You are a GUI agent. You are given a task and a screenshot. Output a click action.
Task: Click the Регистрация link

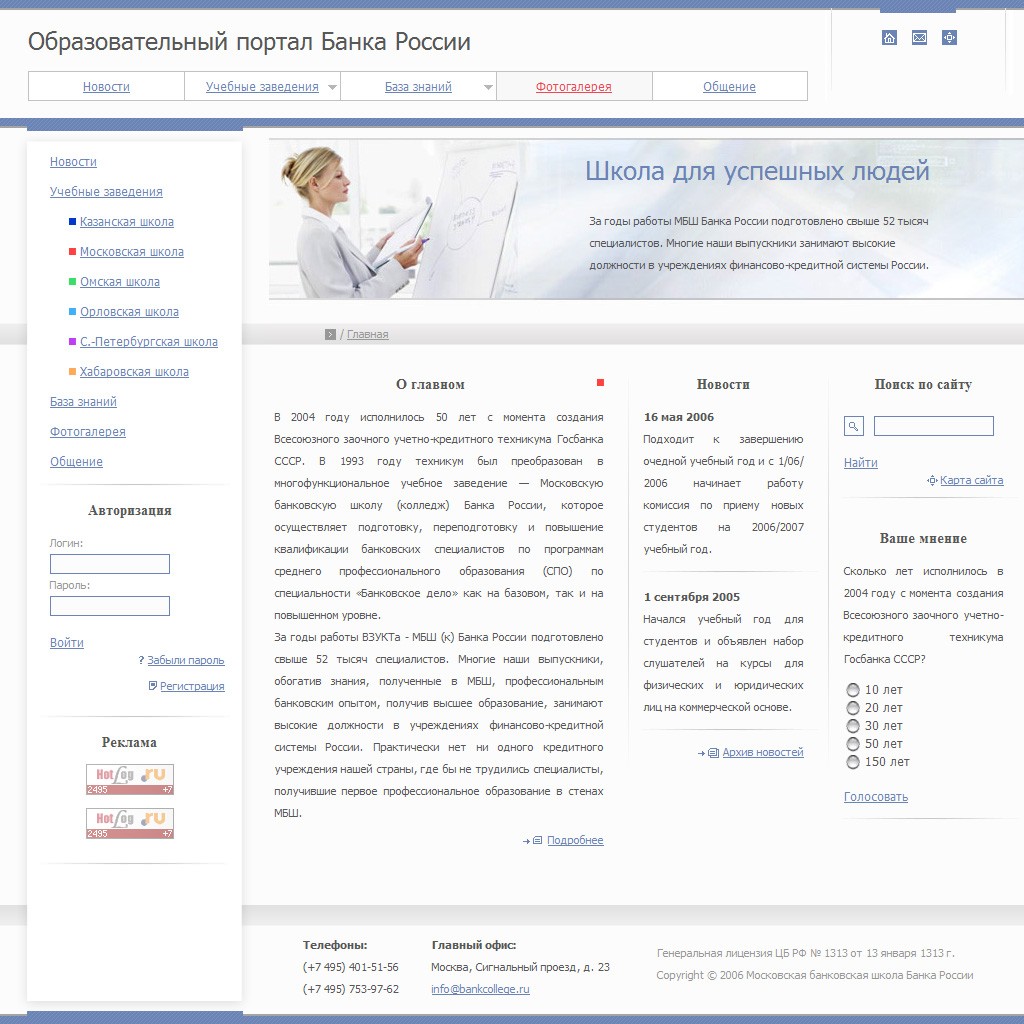[x=192, y=686]
